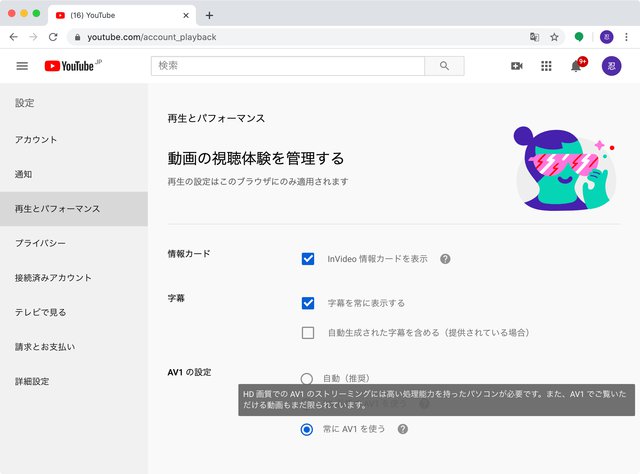Viewport: 640px width, 474px height.
Task: Select 常に AV1 を使う radio button
Action: (307, 429)
